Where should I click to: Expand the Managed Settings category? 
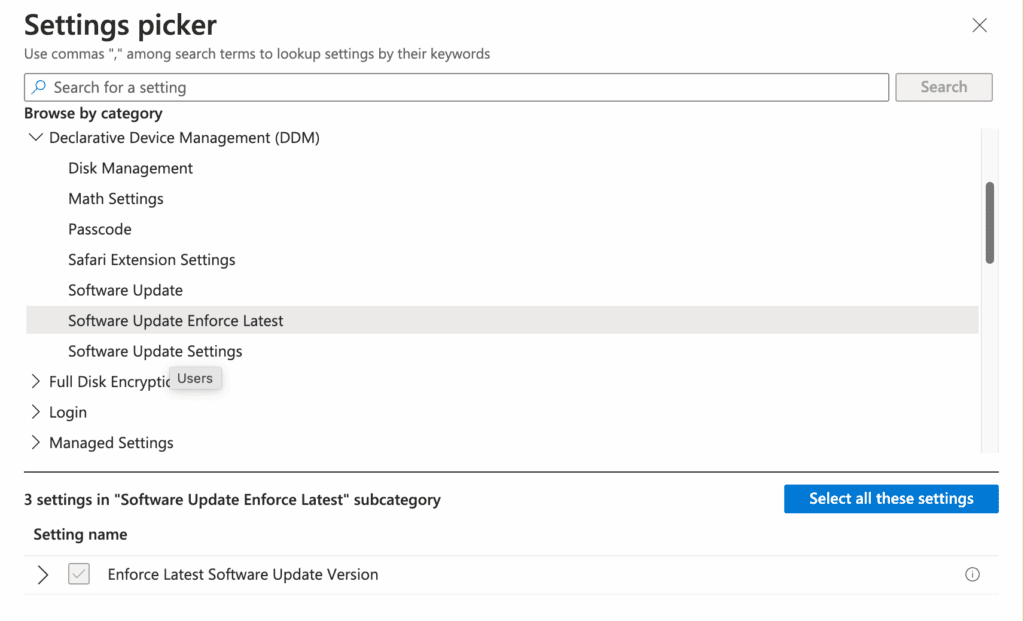click(x=36, y=442)
